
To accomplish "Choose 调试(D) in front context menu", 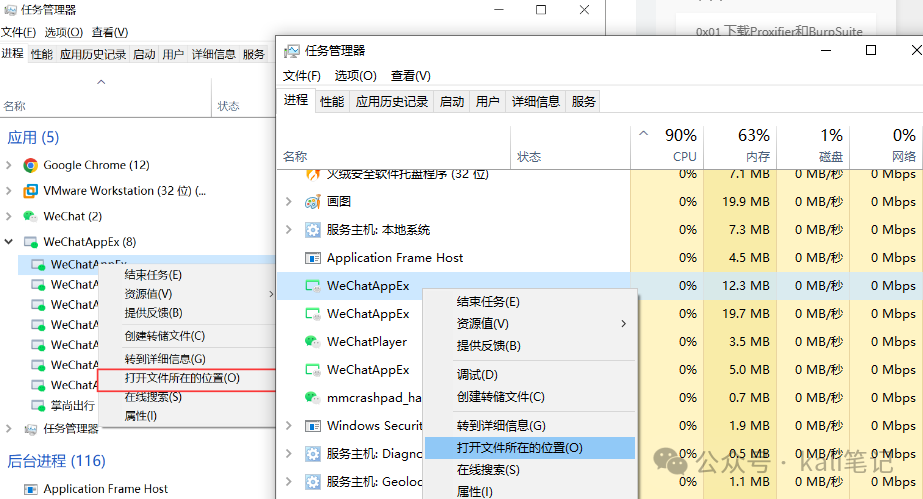I will pos(530,375).
